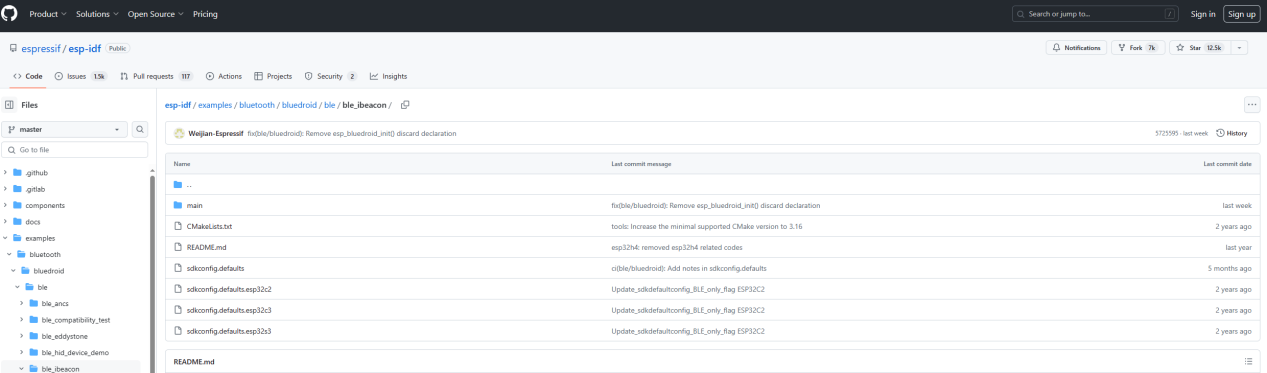Collapse the bluetooth folder chevron
Screen dimensions: 1267x373
click(x=10, y=254)
